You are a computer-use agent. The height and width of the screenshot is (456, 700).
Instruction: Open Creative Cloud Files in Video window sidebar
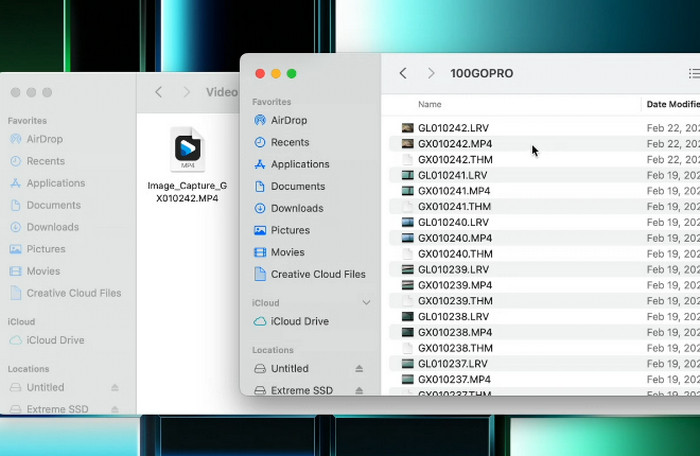[x=65, y=293]
